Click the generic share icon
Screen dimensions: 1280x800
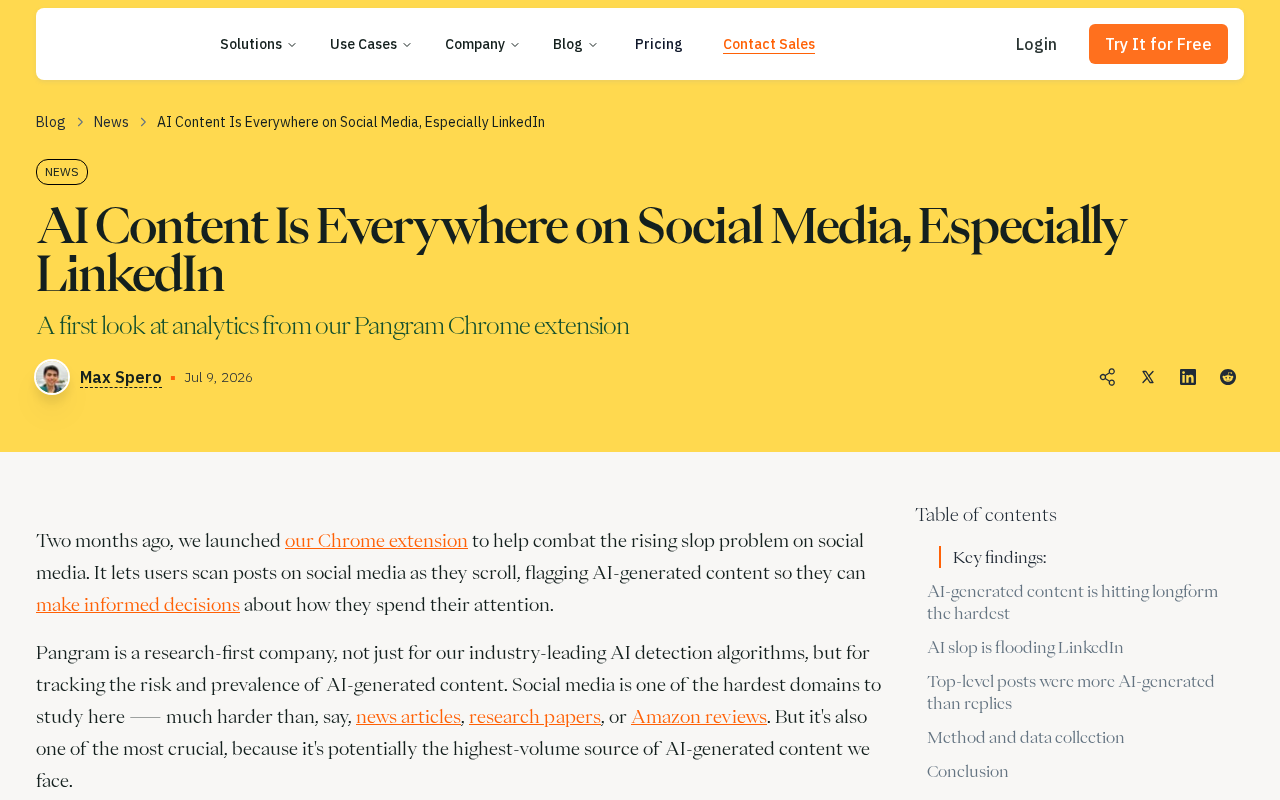(x=1107, y=377)
